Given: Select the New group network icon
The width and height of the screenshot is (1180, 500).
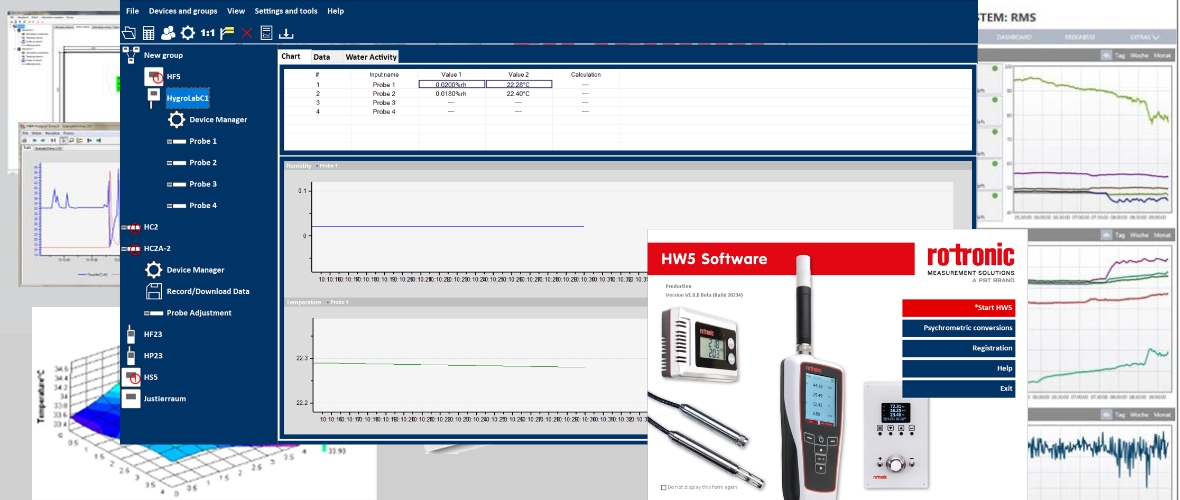Looking at the screenshot, I should pyautogui.click(x=131, y=55).
